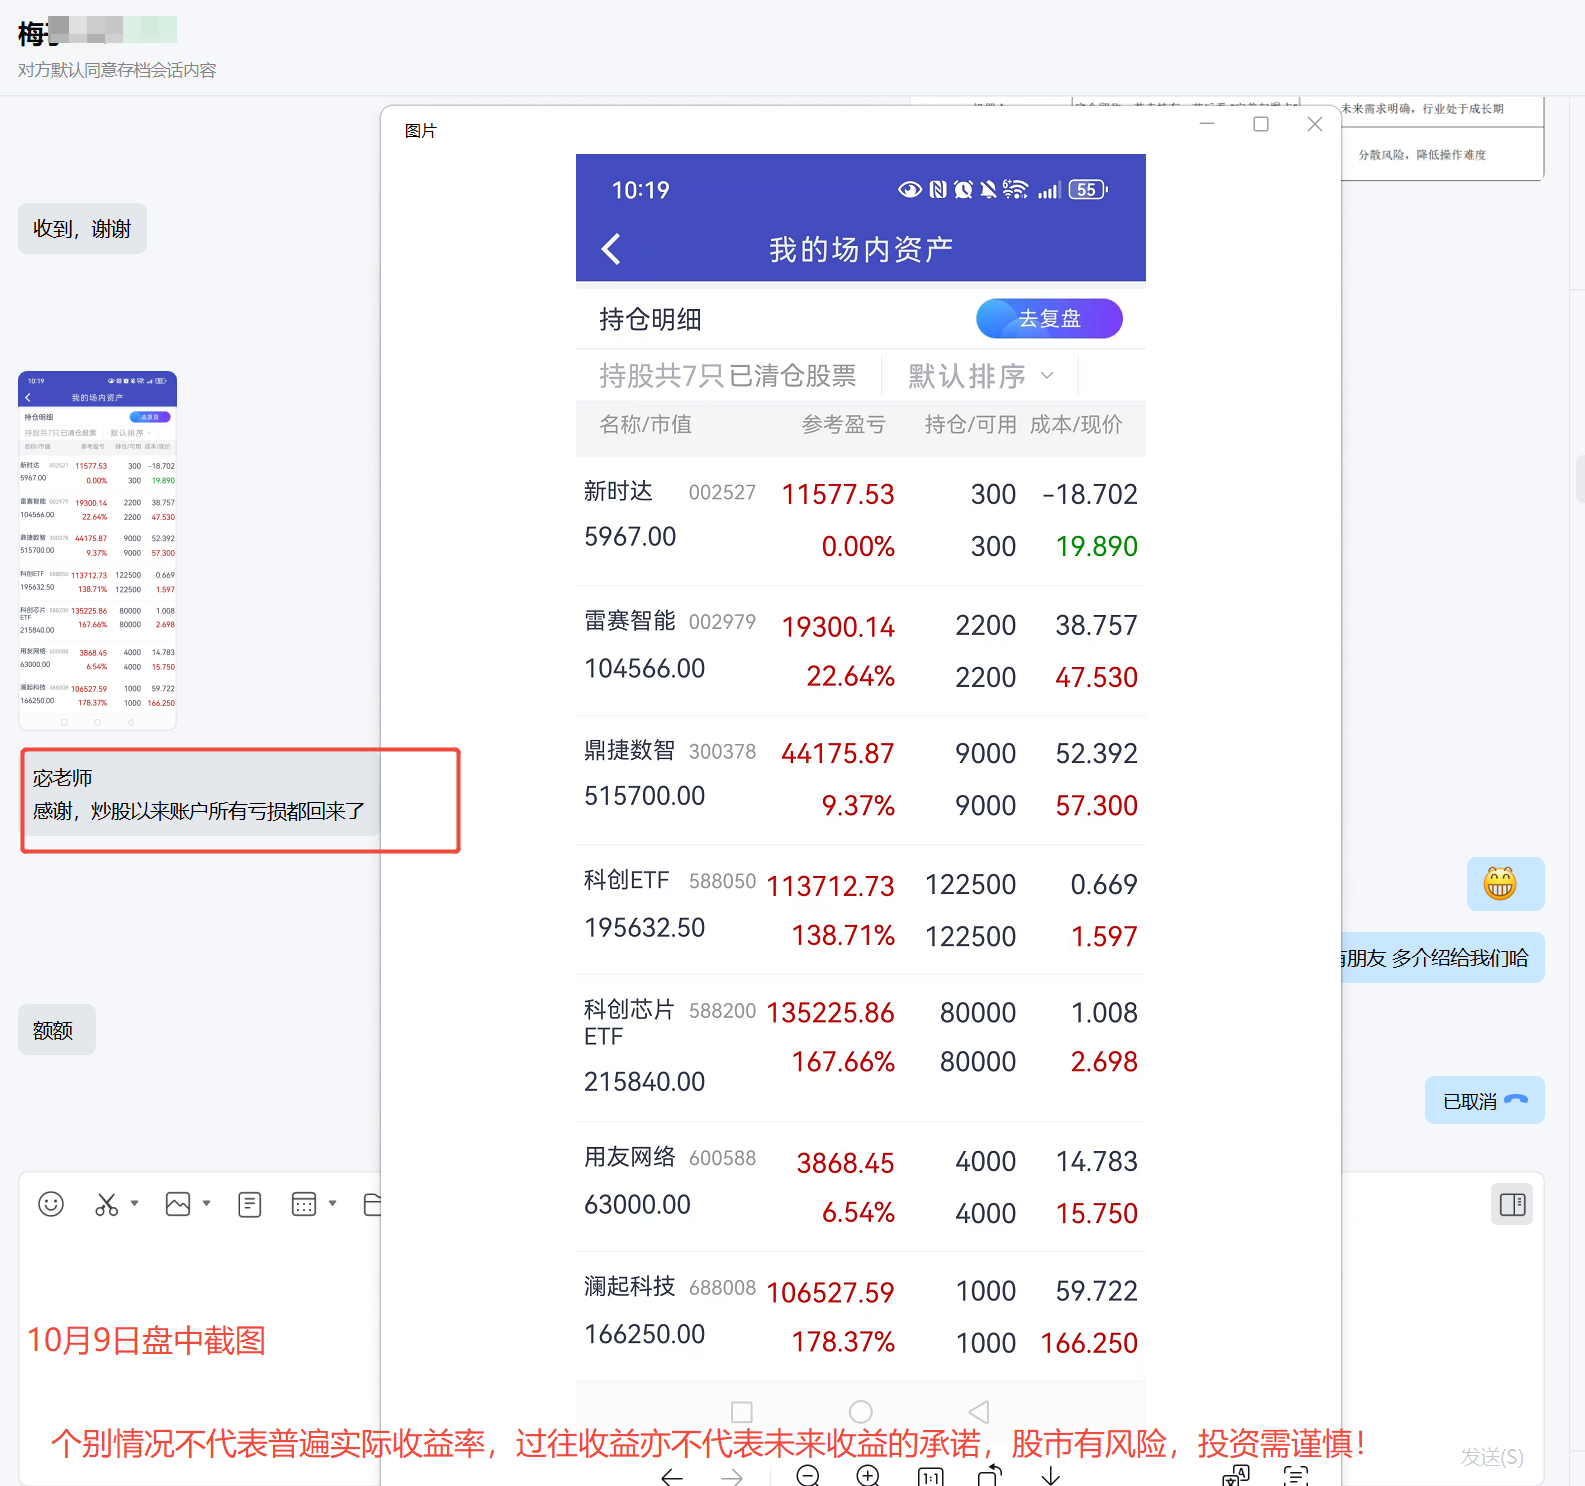Click the 去复盘 button
Viewport: 1585px width, 1486px height.
pyautogui.click(x=1049, y=319)
